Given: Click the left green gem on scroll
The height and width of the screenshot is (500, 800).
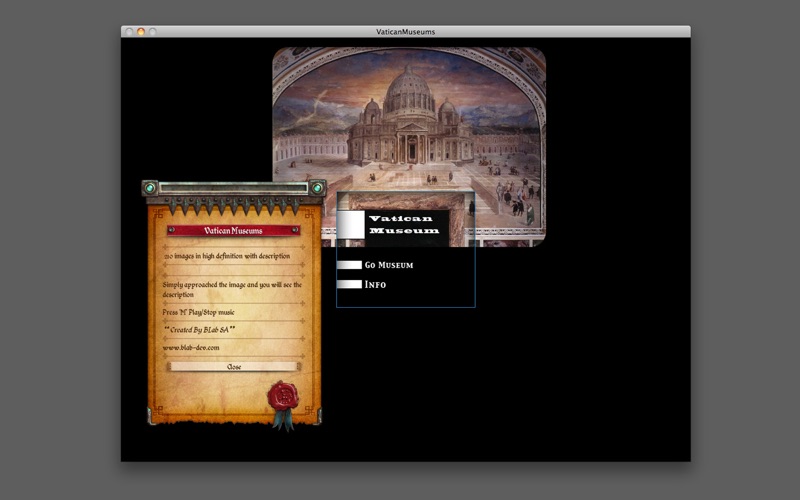Looking at the screenshot, I should pos(149,188).
